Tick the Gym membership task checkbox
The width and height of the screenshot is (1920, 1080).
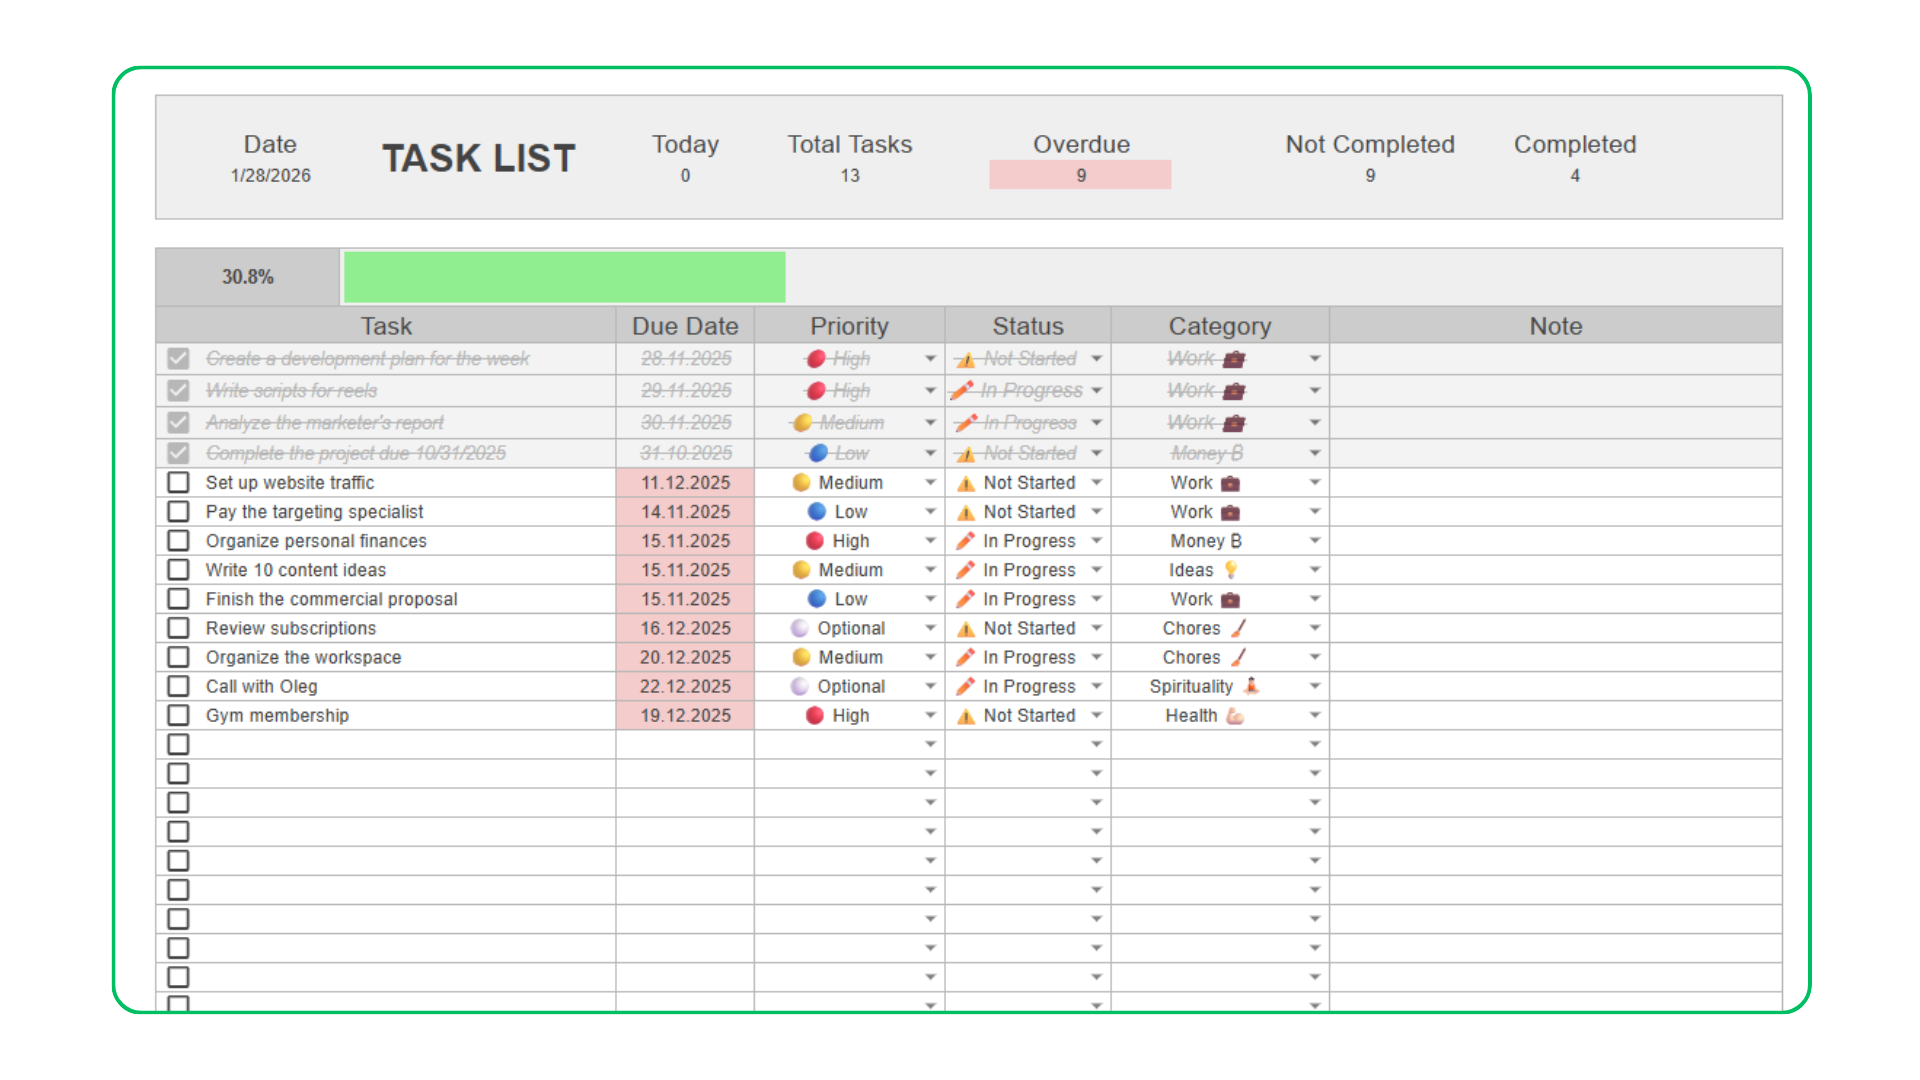178,716
